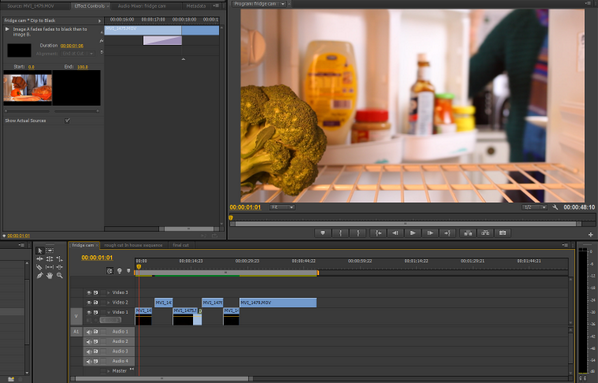Toggle Snap in the timeline header
Image resolution: width=598 pixels, height=383 pixels.
point(110,271)
